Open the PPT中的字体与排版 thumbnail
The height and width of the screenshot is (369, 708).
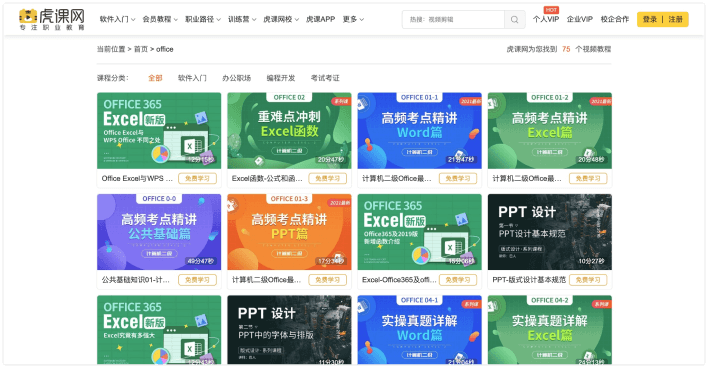(x=289, y=330)
